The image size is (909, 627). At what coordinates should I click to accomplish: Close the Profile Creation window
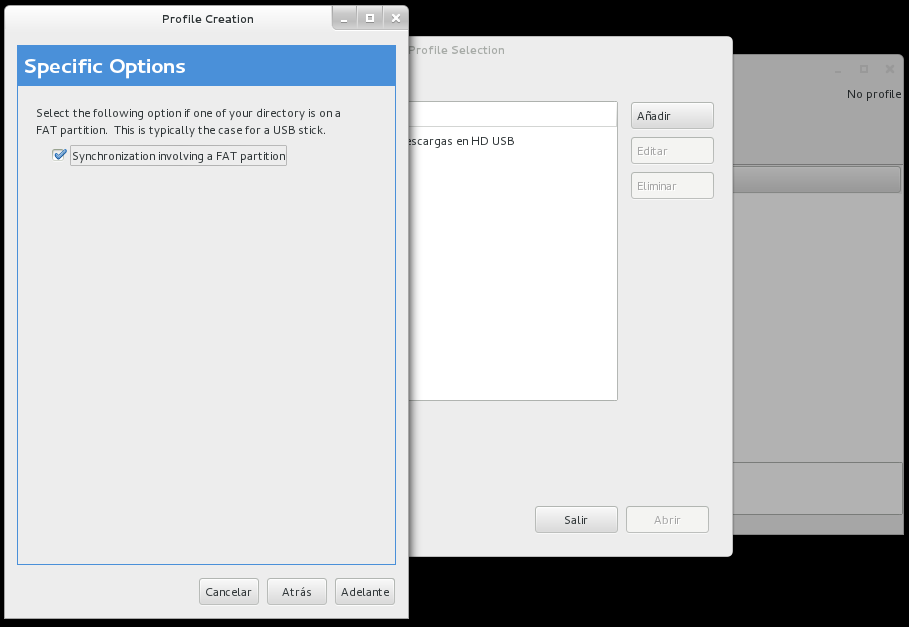tap(396, 19)
